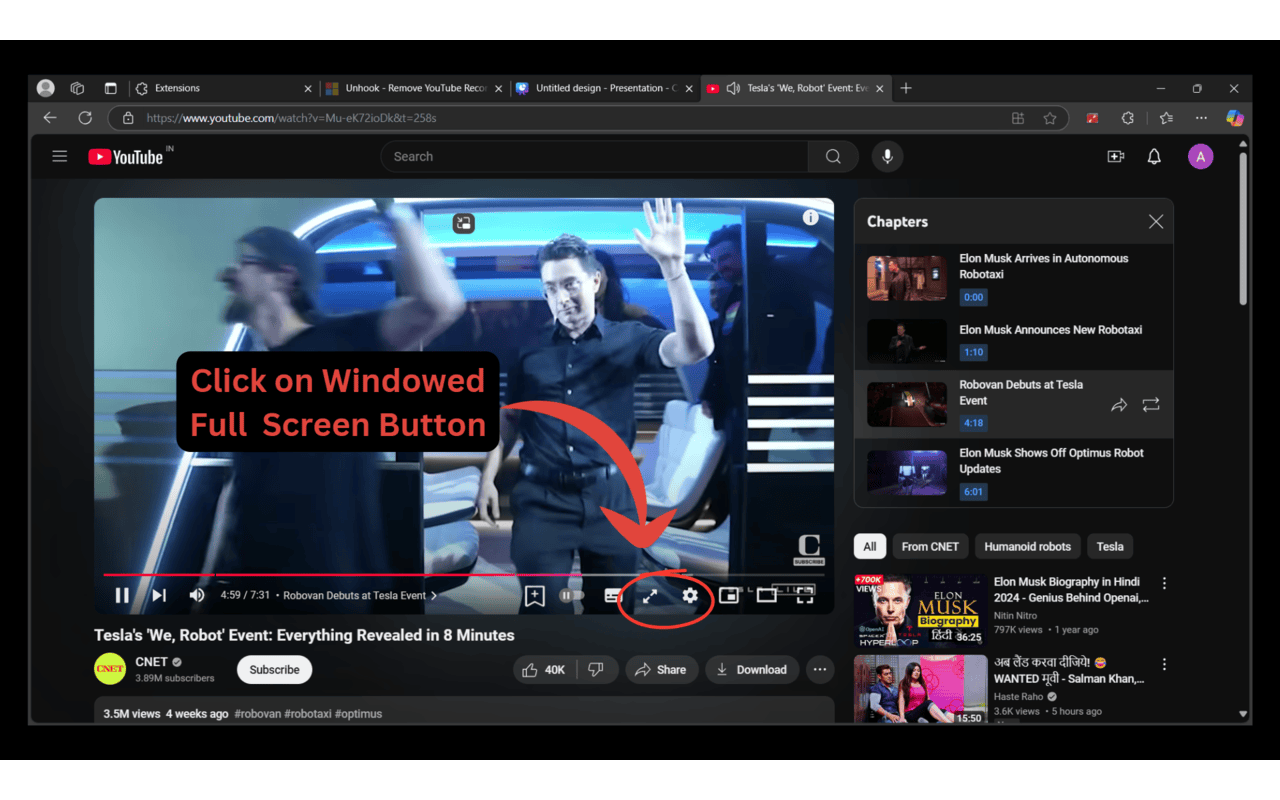The height and width of the screenshot is (800, 1280).
Task: Open the Haste Raho channel
Action: click(1018, 697)
